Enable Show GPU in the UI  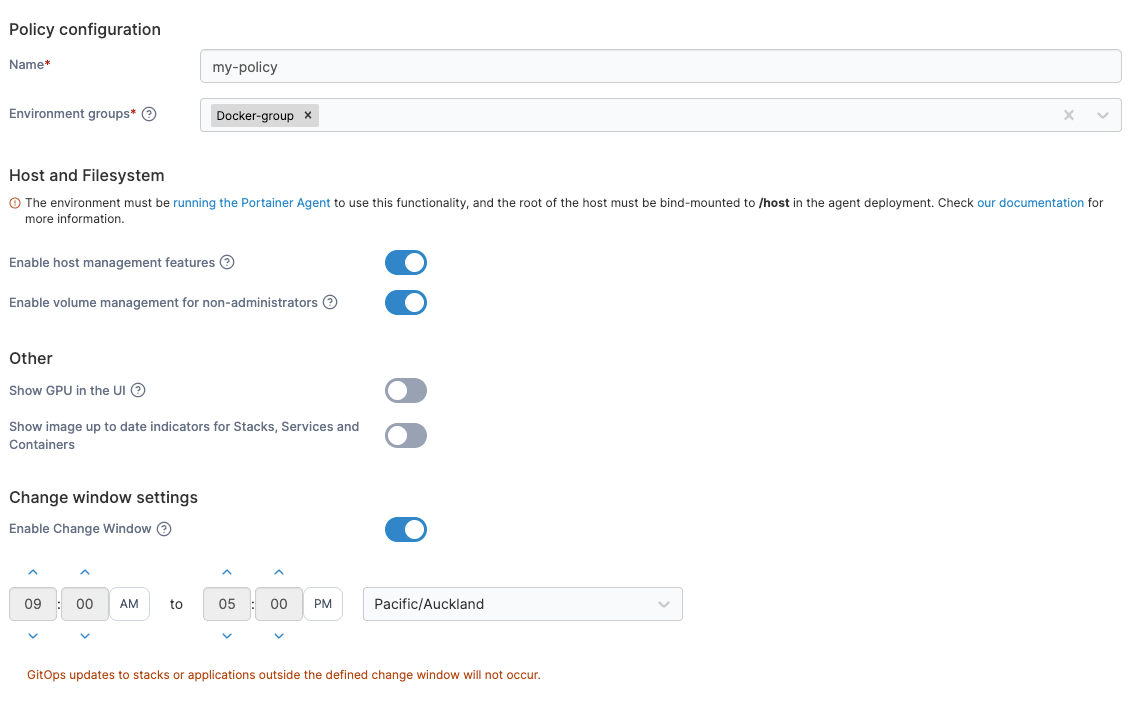coord(406,390)
